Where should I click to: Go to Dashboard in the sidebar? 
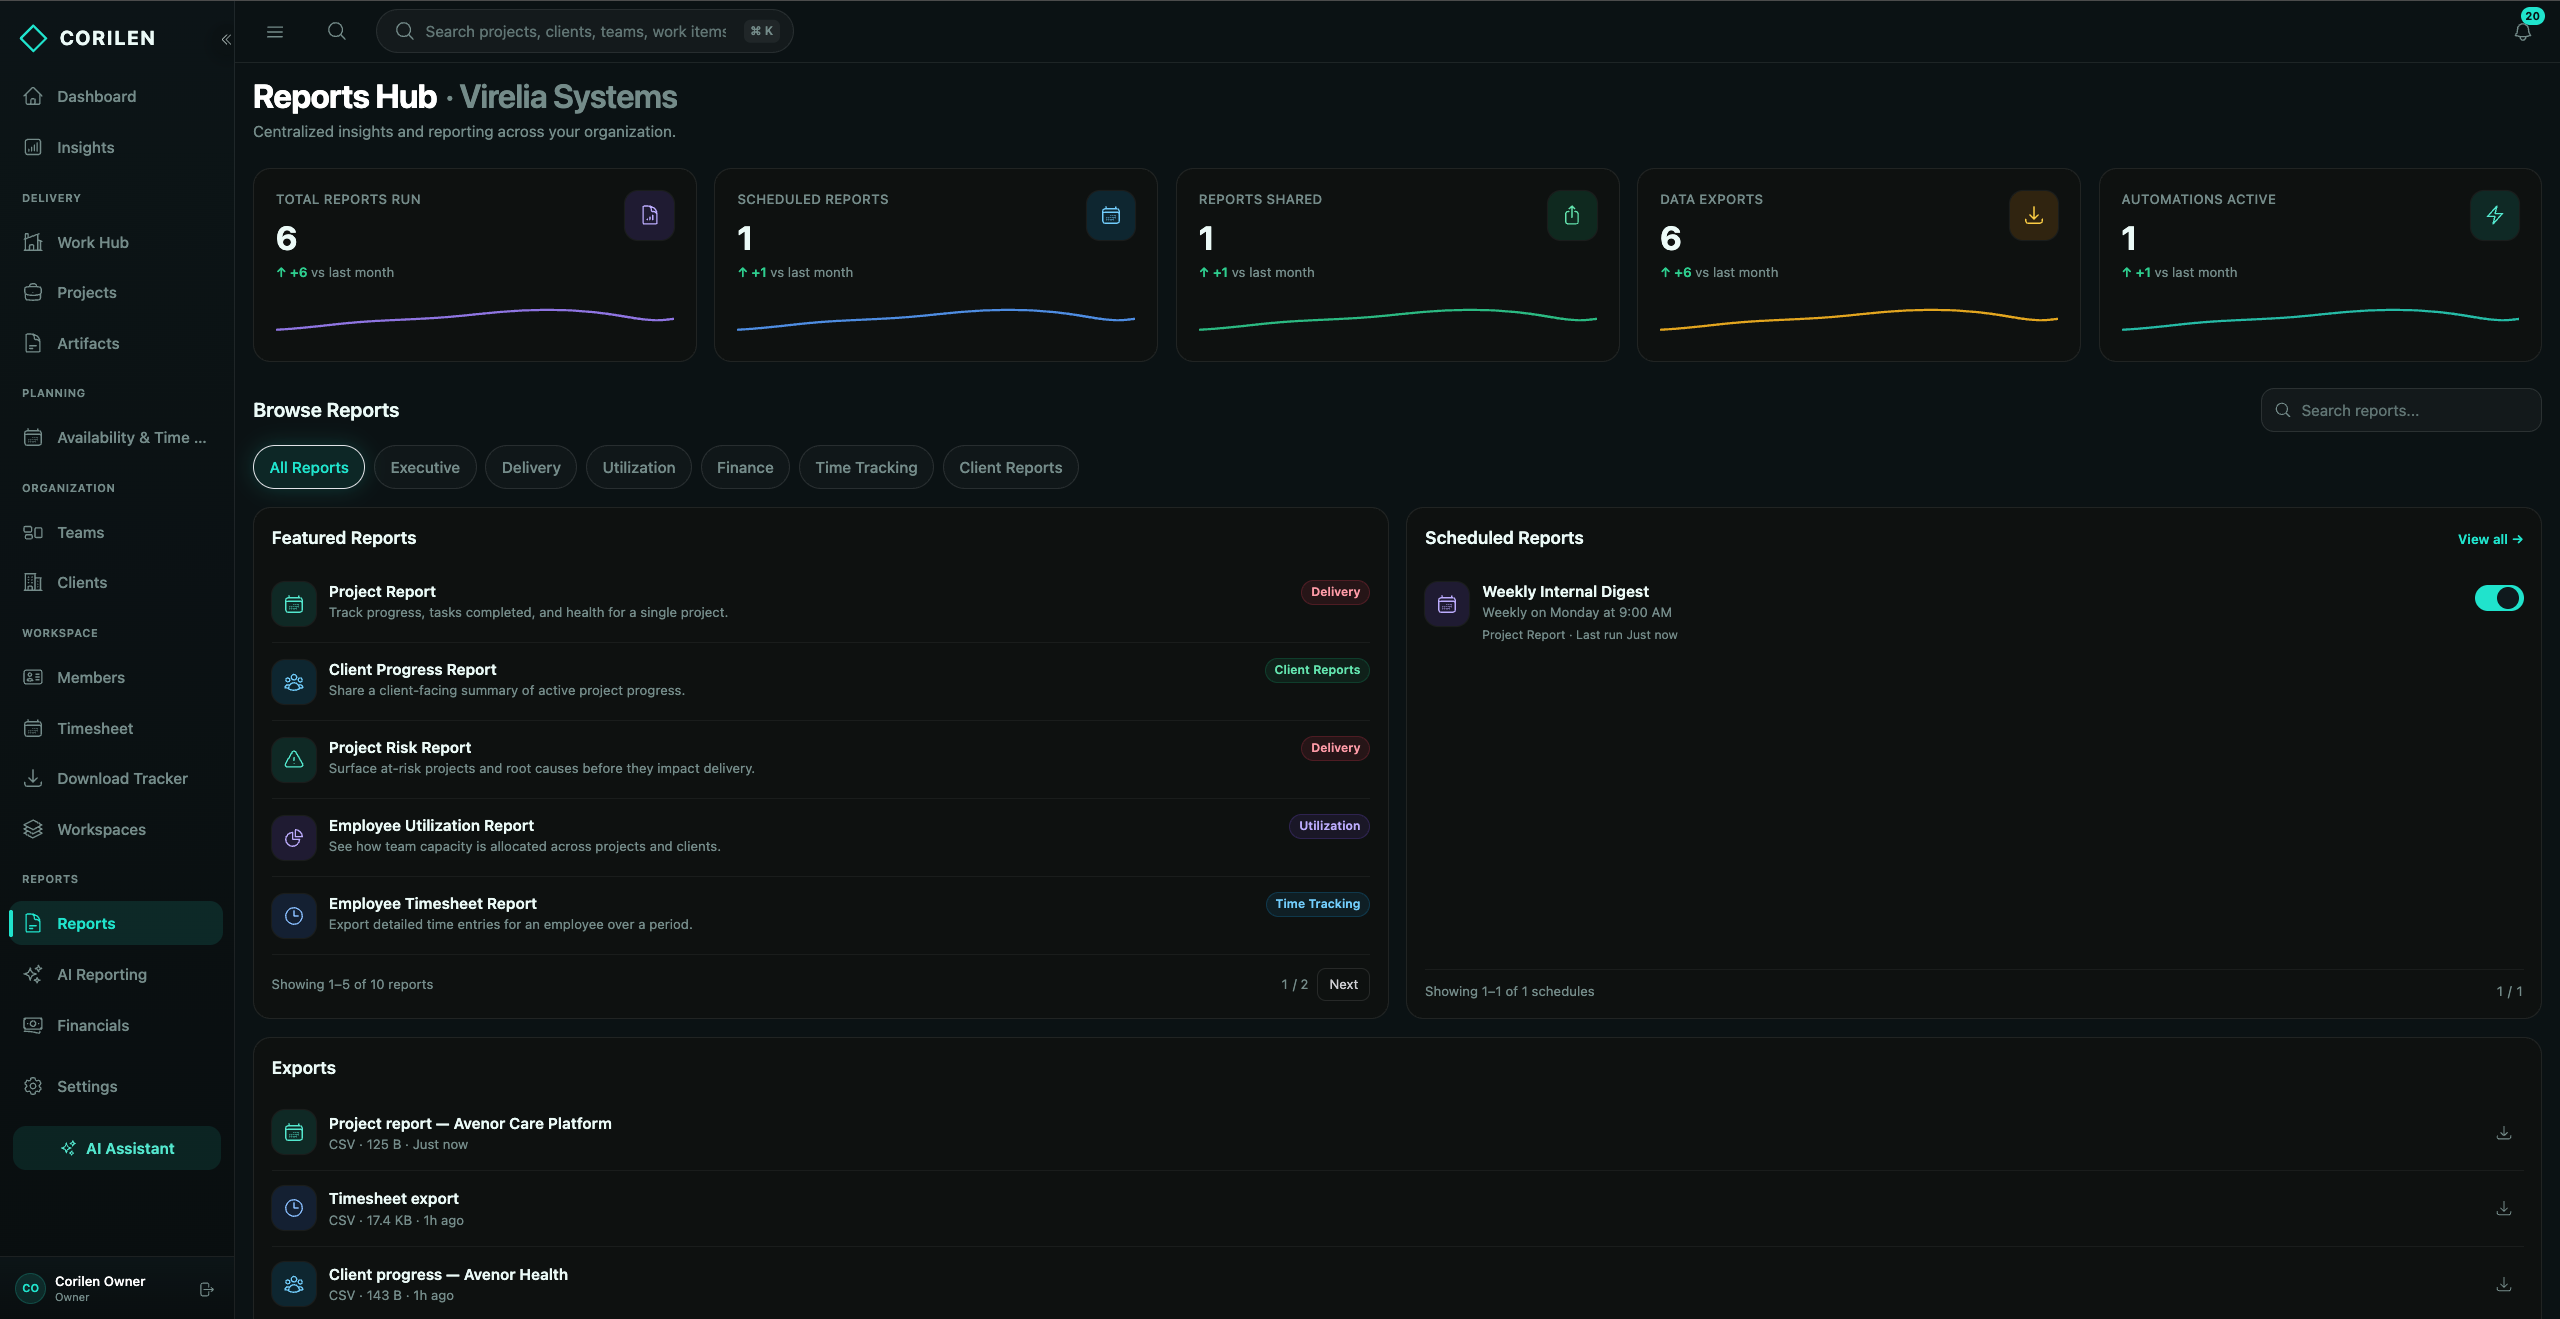116,96
